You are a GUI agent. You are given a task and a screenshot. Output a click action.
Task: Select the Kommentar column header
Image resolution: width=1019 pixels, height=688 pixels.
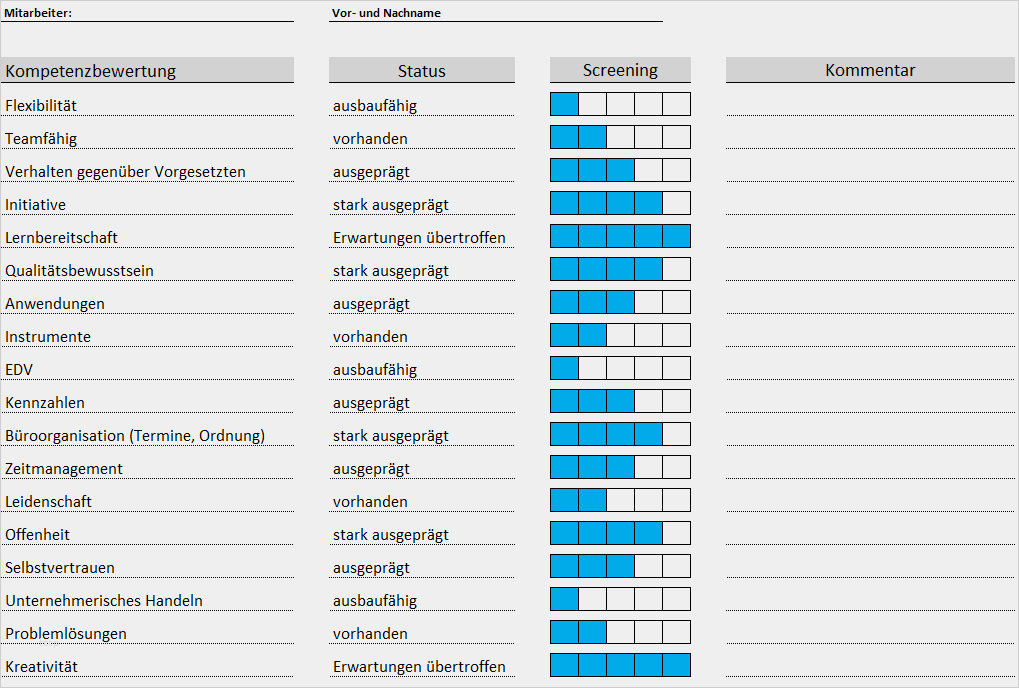[x=869, y=70]
